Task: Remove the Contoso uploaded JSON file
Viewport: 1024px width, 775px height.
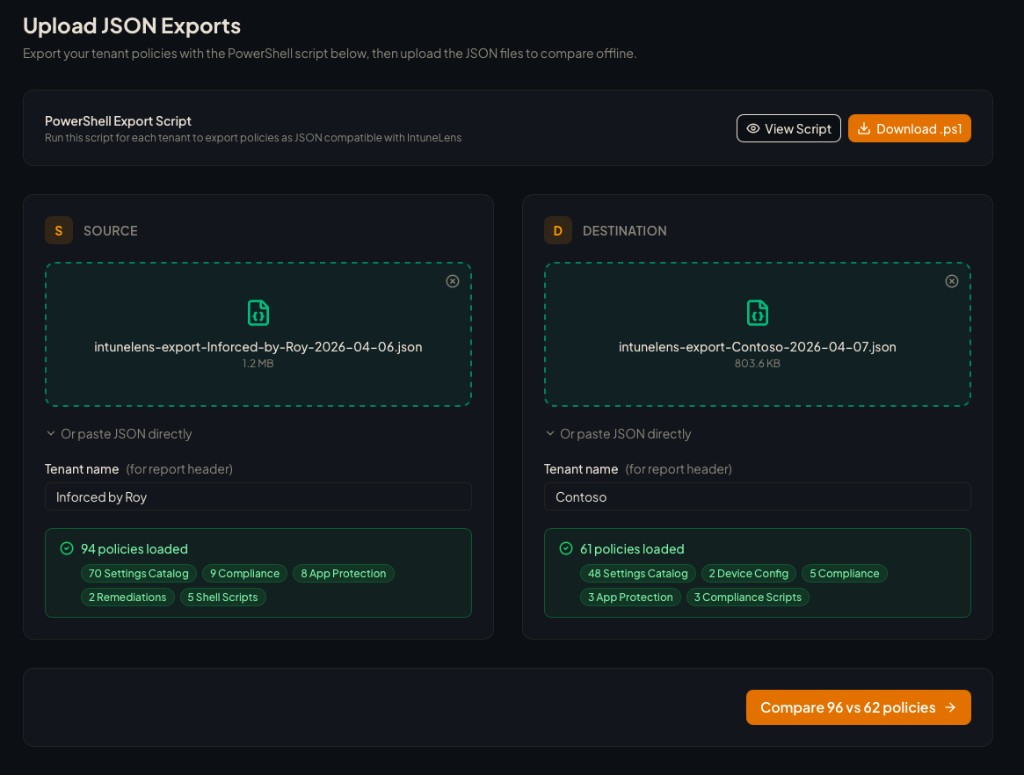Action: (x=951, y=281)
